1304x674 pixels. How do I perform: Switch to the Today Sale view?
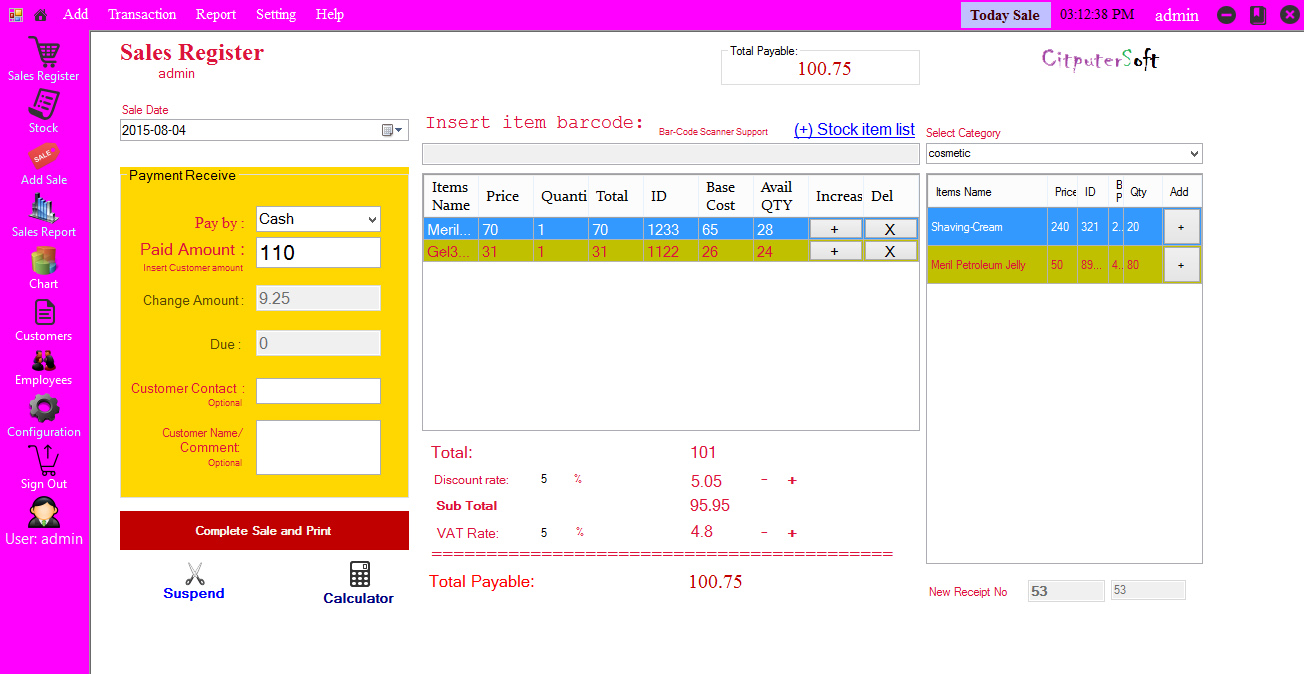pyautogui.click(x=1004, y=14)
